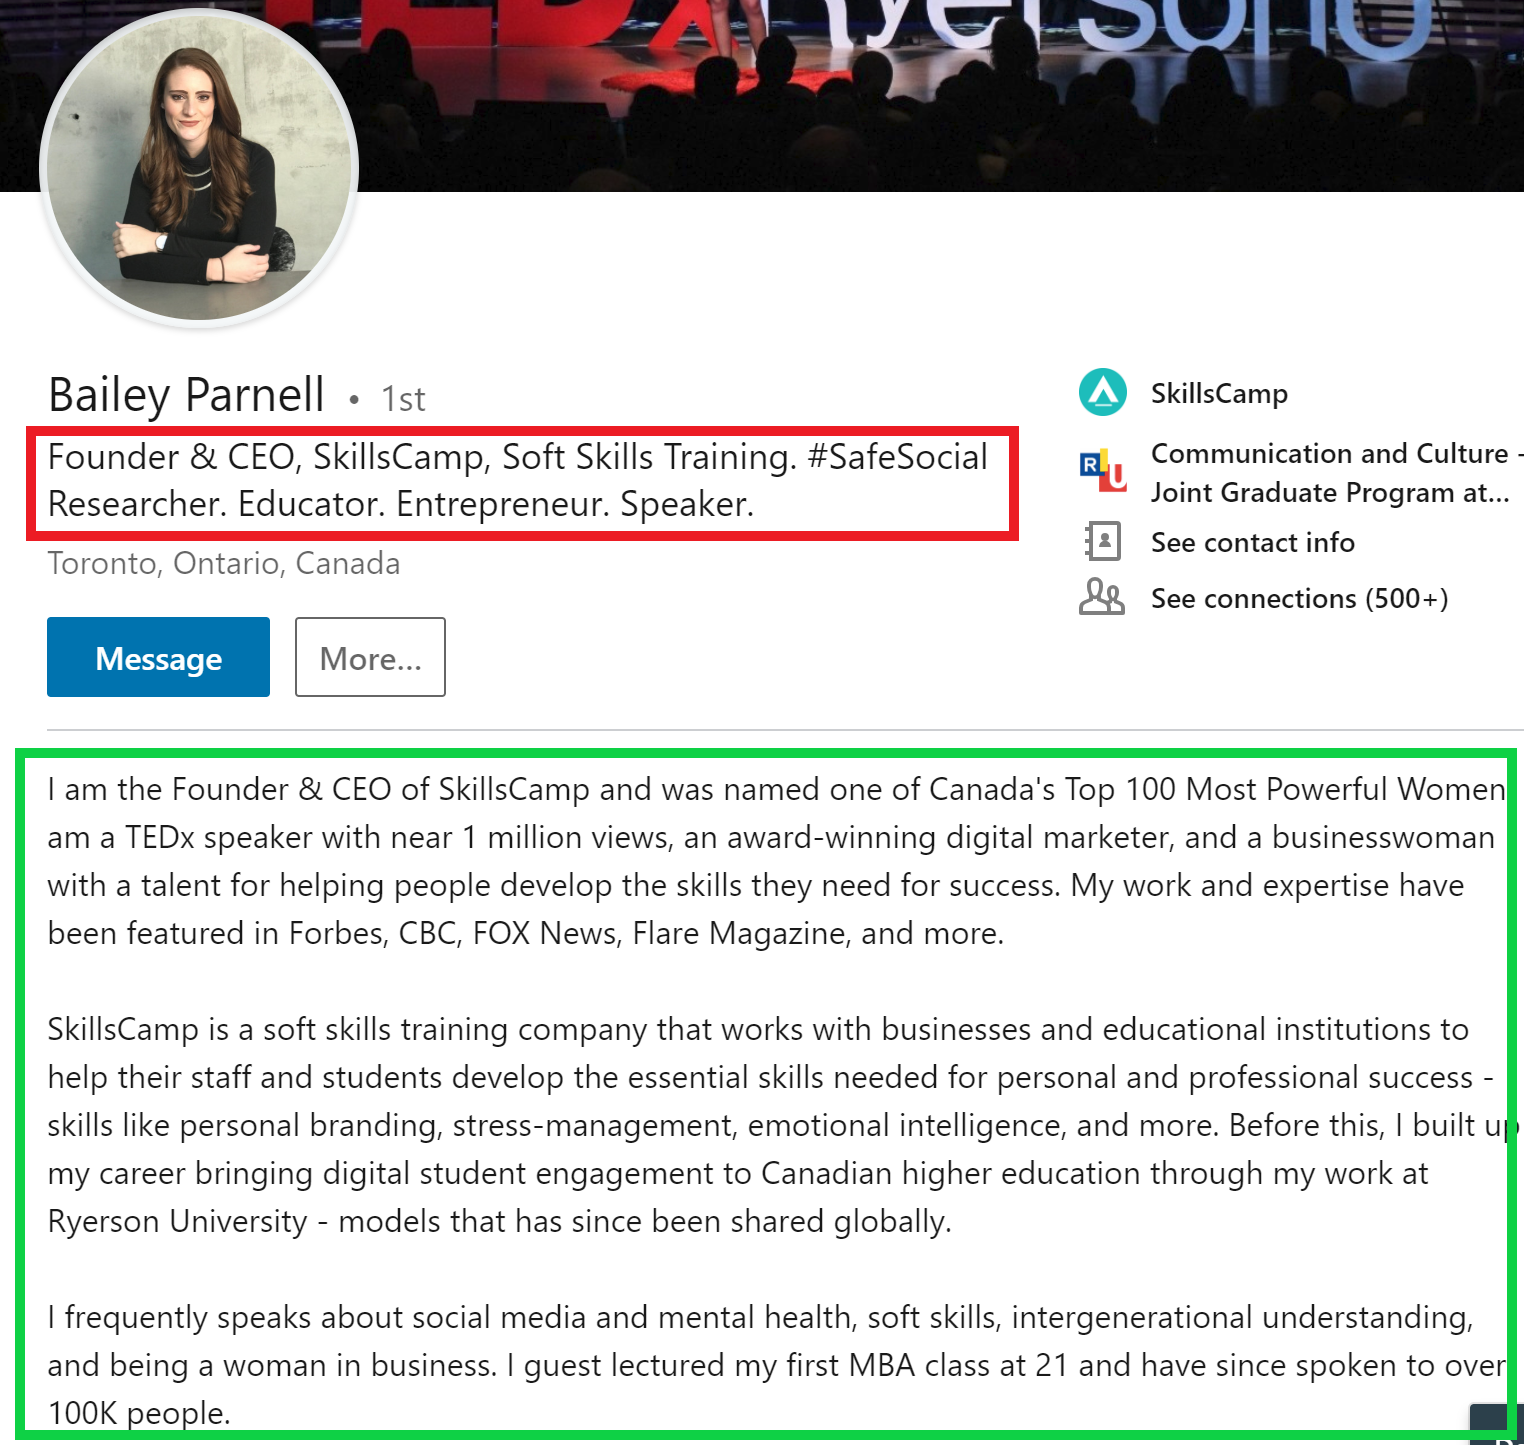
Task: Click the 1st degree connection badge
Action: pos(403,399)
